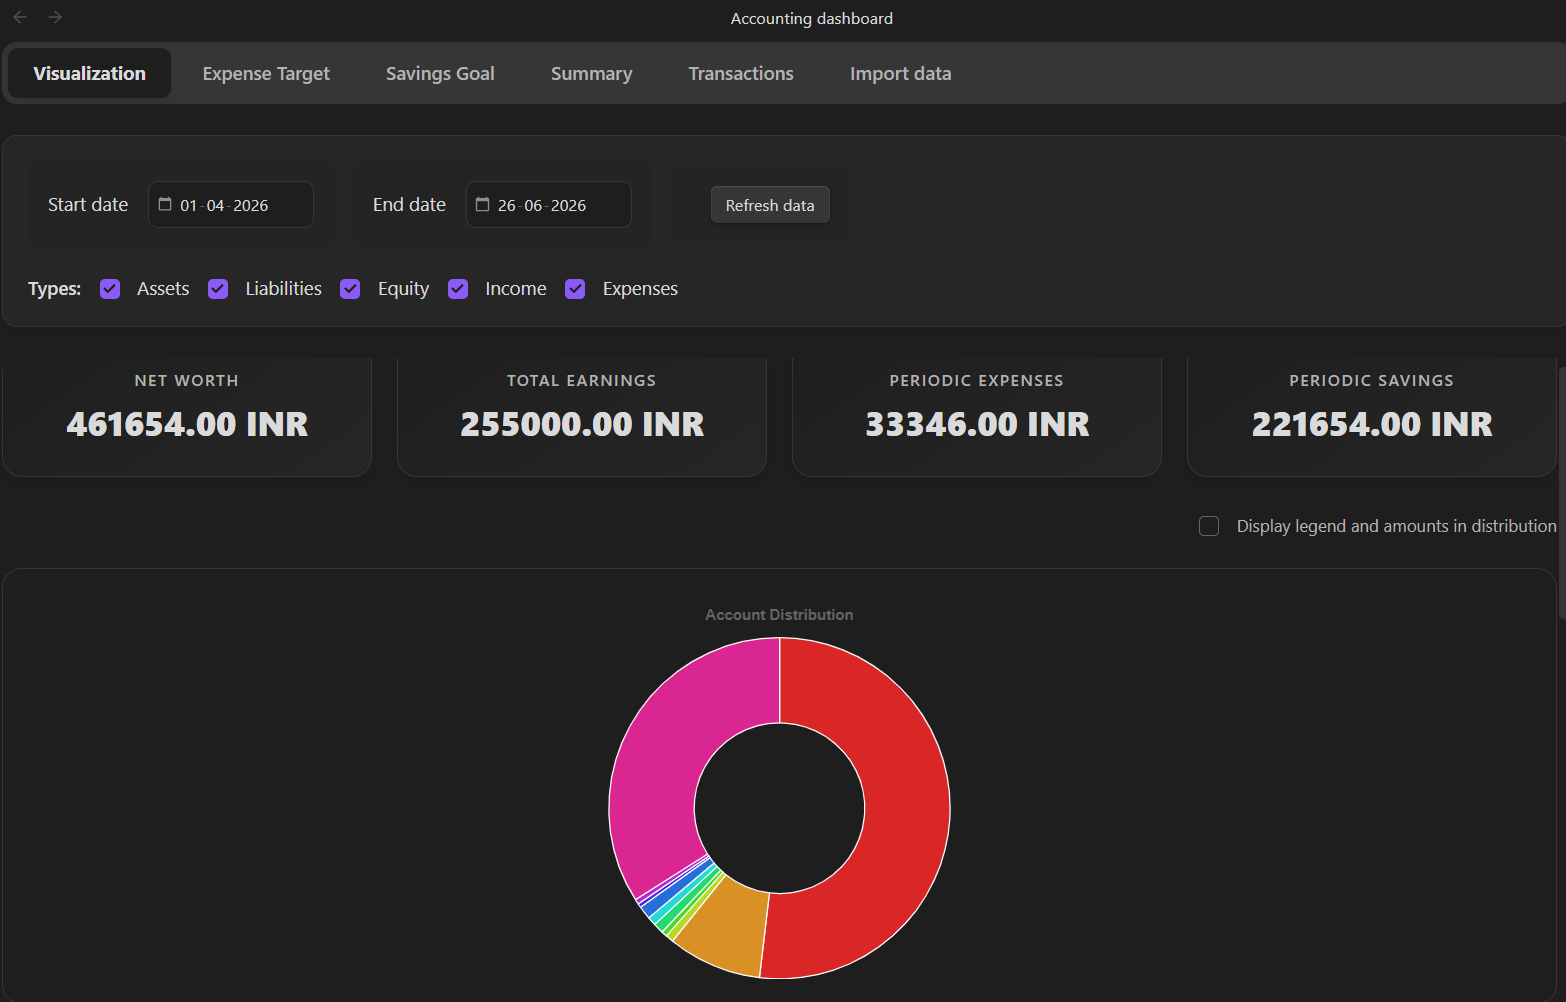Open the End date calendar icon
The image size is (1566, 1002).
point(482,204)
